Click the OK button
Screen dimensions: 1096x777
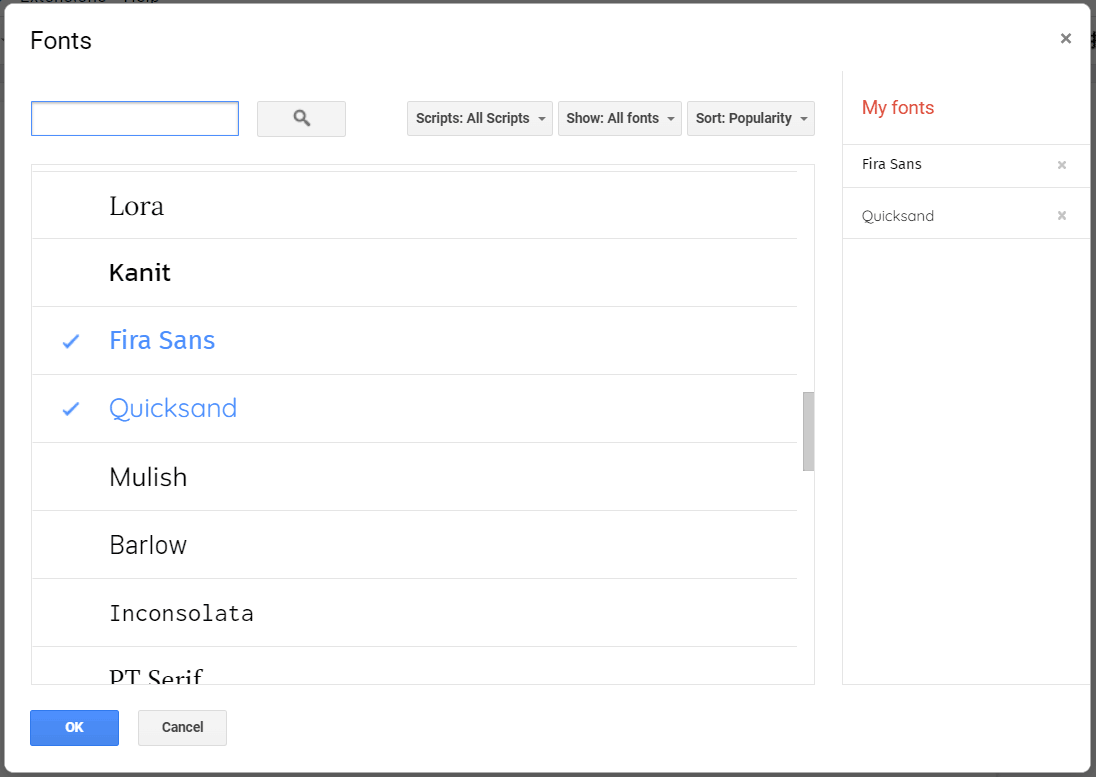coord(74,727)
